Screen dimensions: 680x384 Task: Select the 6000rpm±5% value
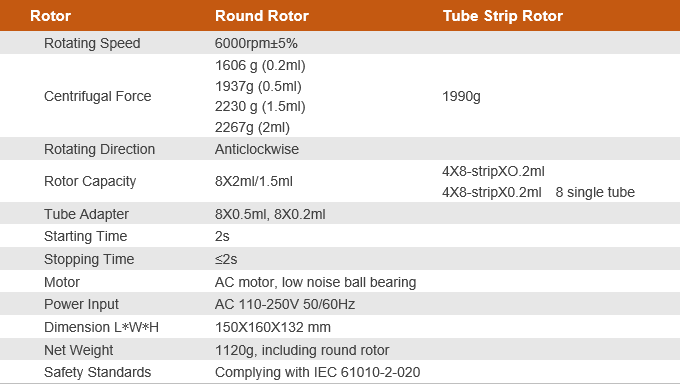[256, 43]
